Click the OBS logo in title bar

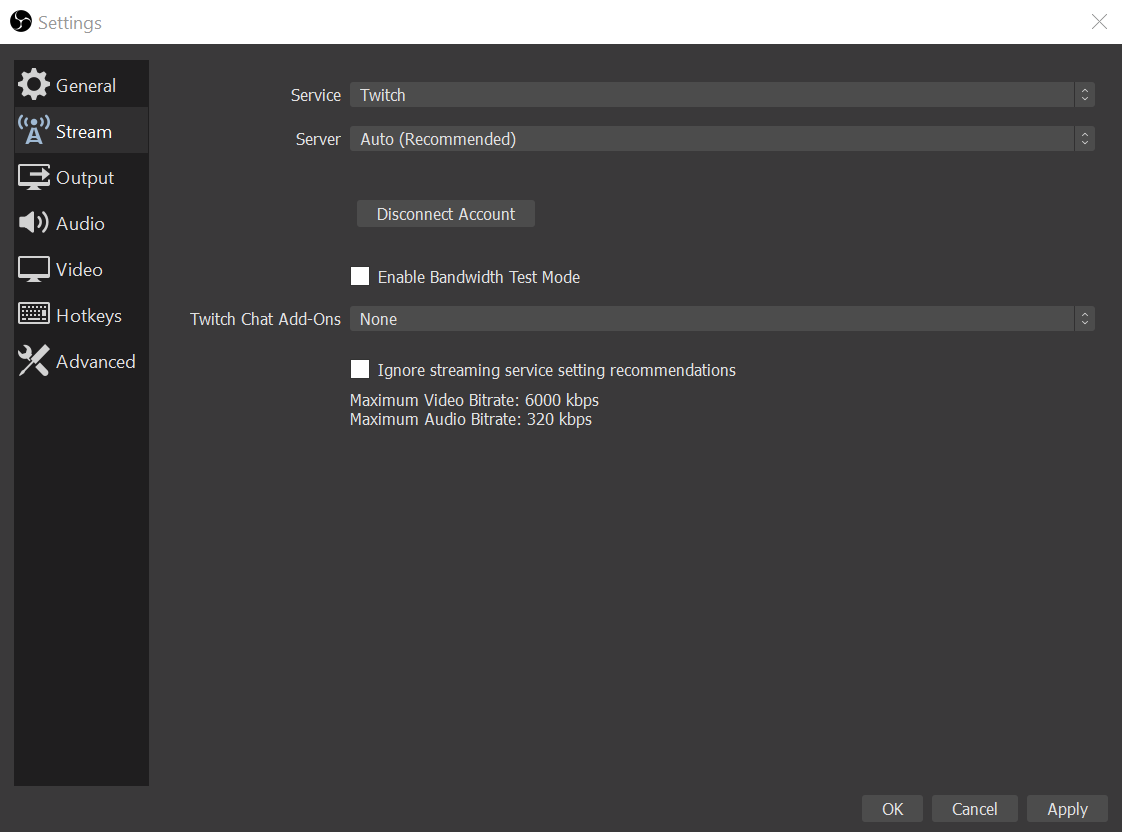click(x=21, y=22)
